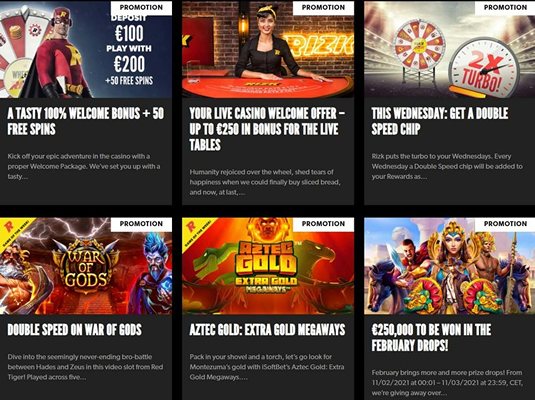The image size is (535, 400).
Task: Click the Promotion tag on welcome bonus card
Action: coord(141,8)
